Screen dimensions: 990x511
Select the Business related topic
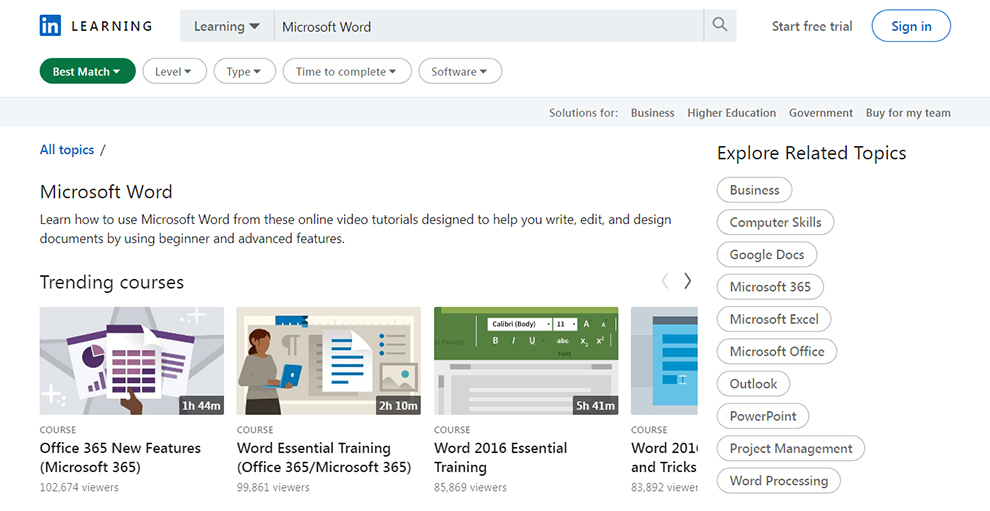pos(754,190)
